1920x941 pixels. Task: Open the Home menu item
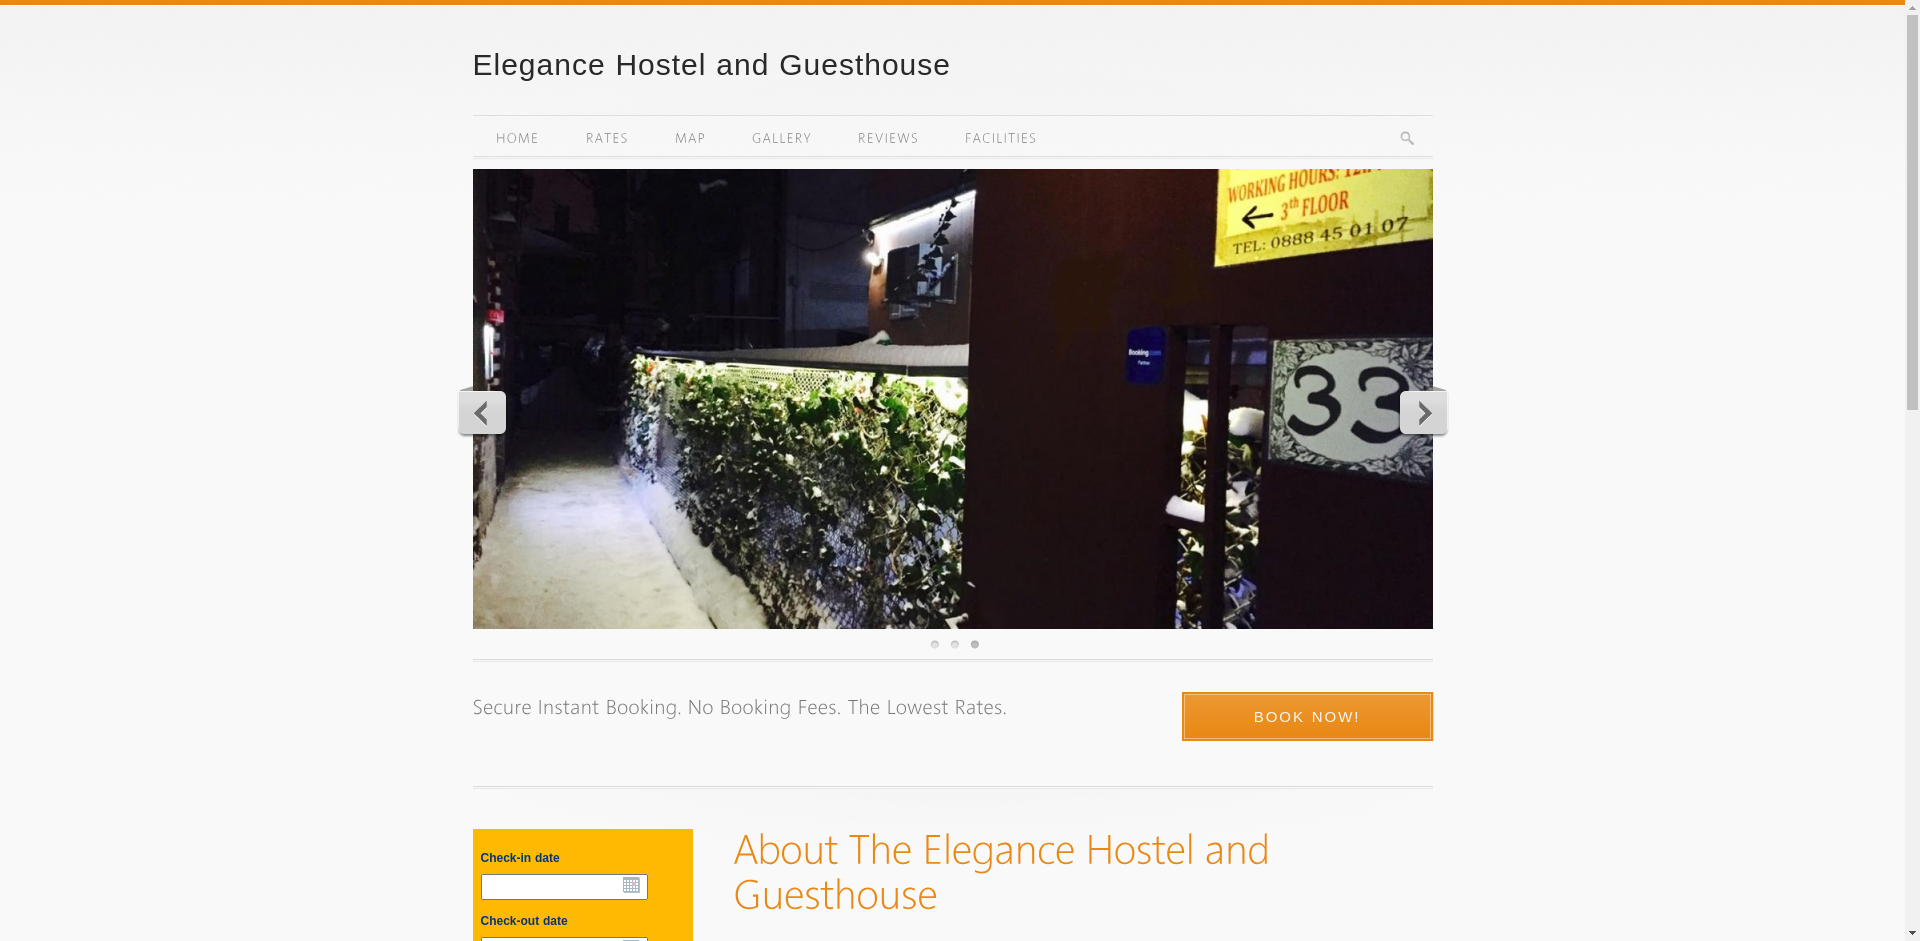click(518, 138)
